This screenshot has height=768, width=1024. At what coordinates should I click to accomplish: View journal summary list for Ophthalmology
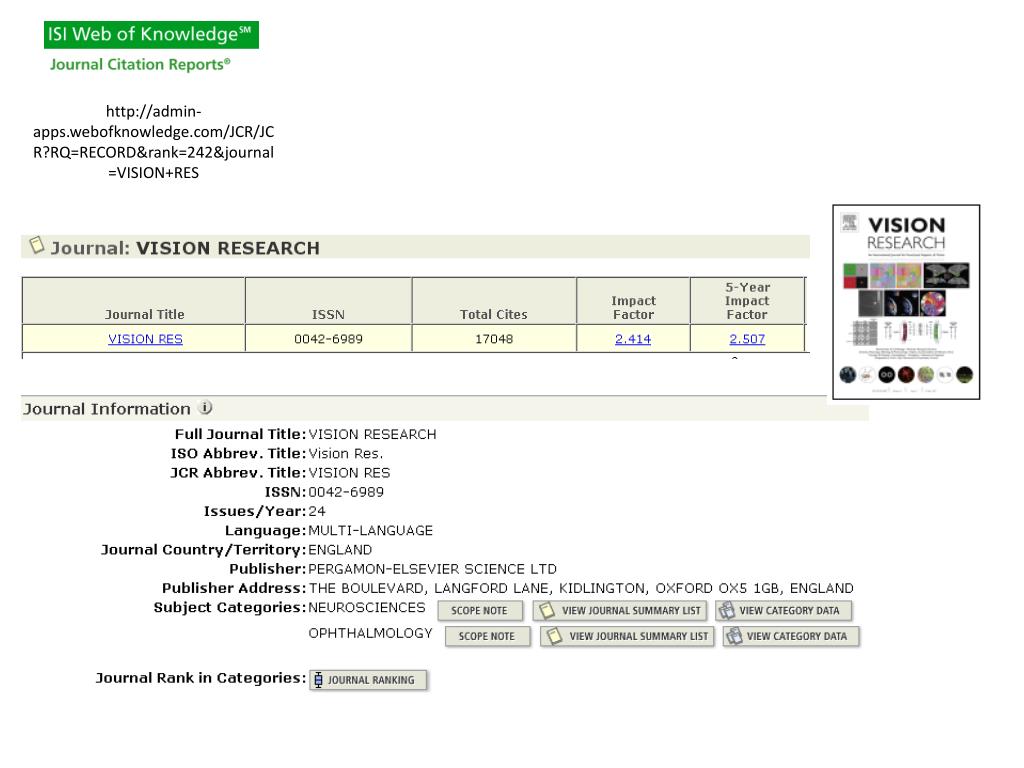pyautogui.click(x=628, y=636)
